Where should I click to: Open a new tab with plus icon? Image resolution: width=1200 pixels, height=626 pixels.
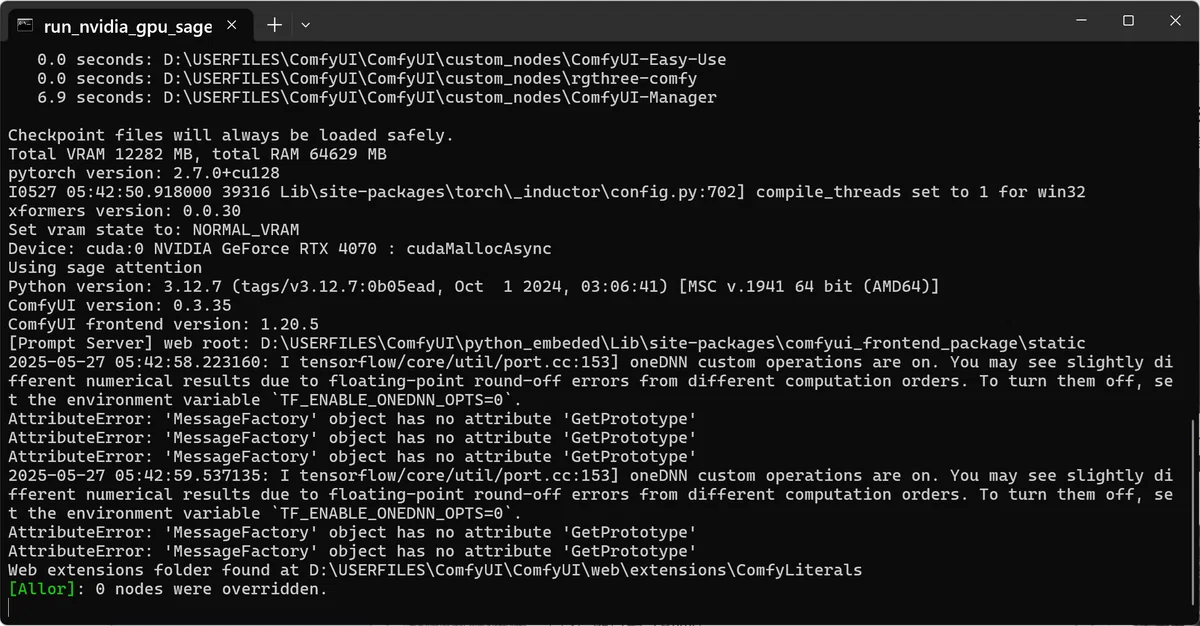click(x=274, y=24)
